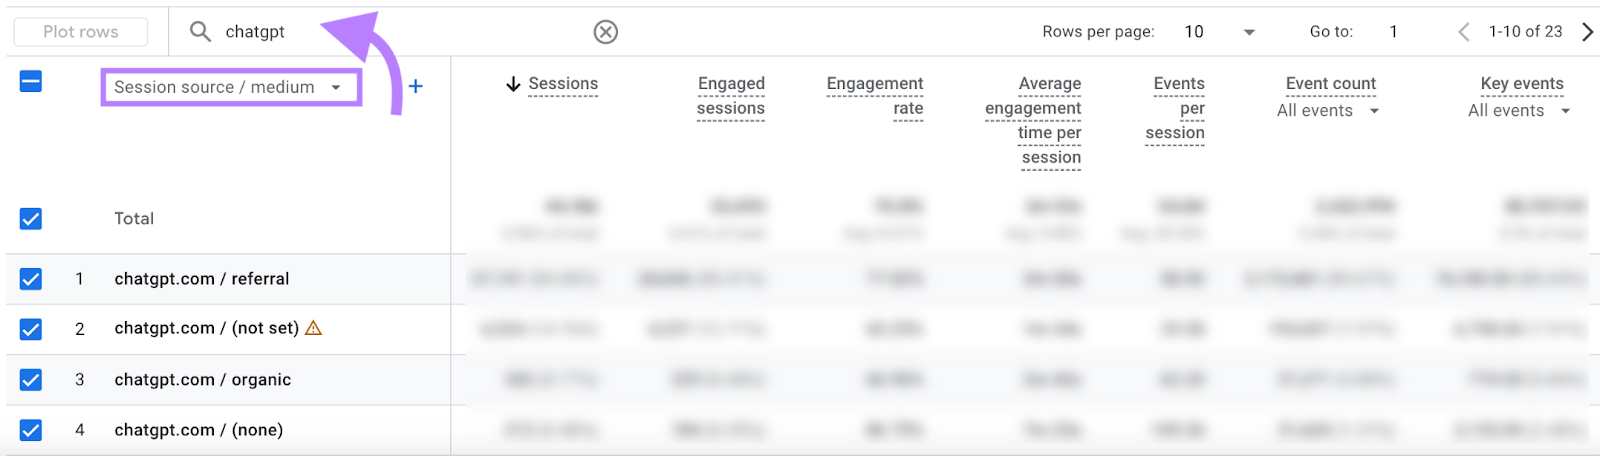Image resolution: width=1600 pixels, height=456 pixels.
Task: Go to the previous page of rows
Action: click(1464, 32)
